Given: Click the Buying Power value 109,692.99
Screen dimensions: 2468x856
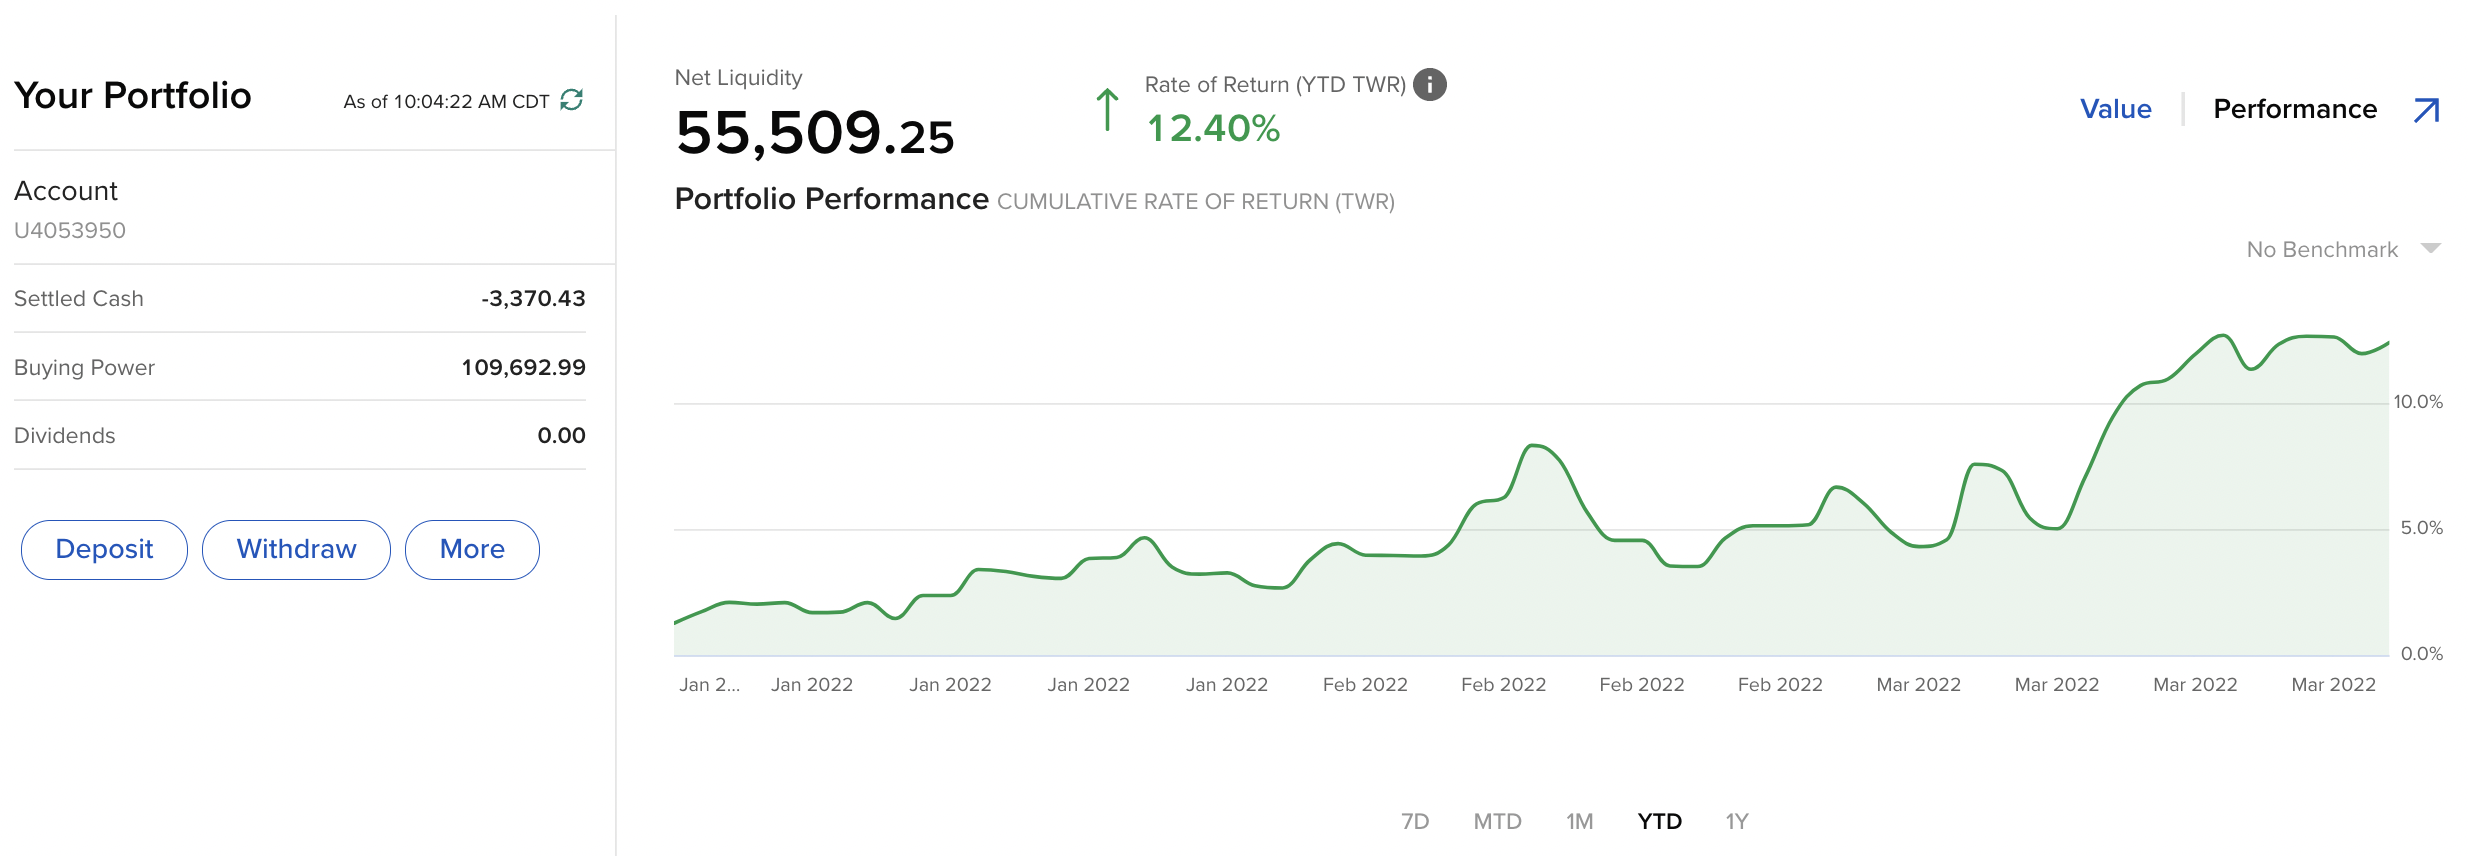Looking at the screenshot, I should pos(523,367).
